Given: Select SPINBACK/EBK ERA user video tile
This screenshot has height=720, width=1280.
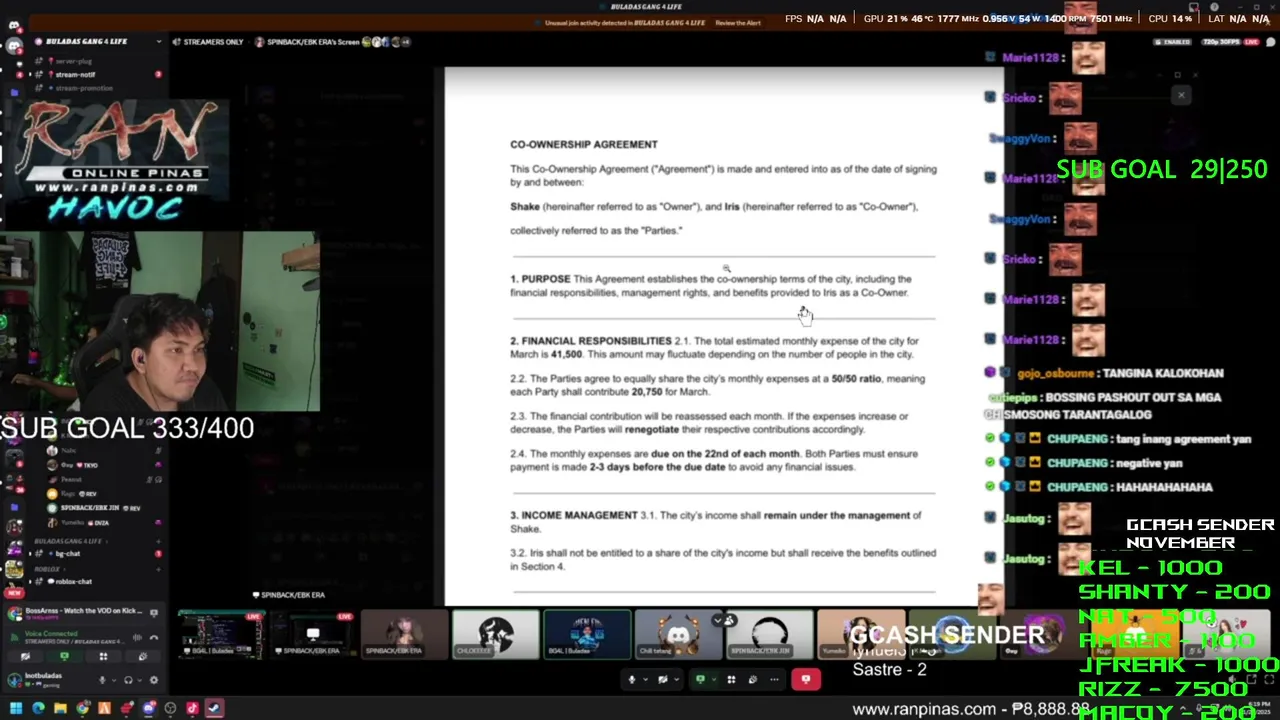Looking at the screenshot, I should (x=404, y=635).
